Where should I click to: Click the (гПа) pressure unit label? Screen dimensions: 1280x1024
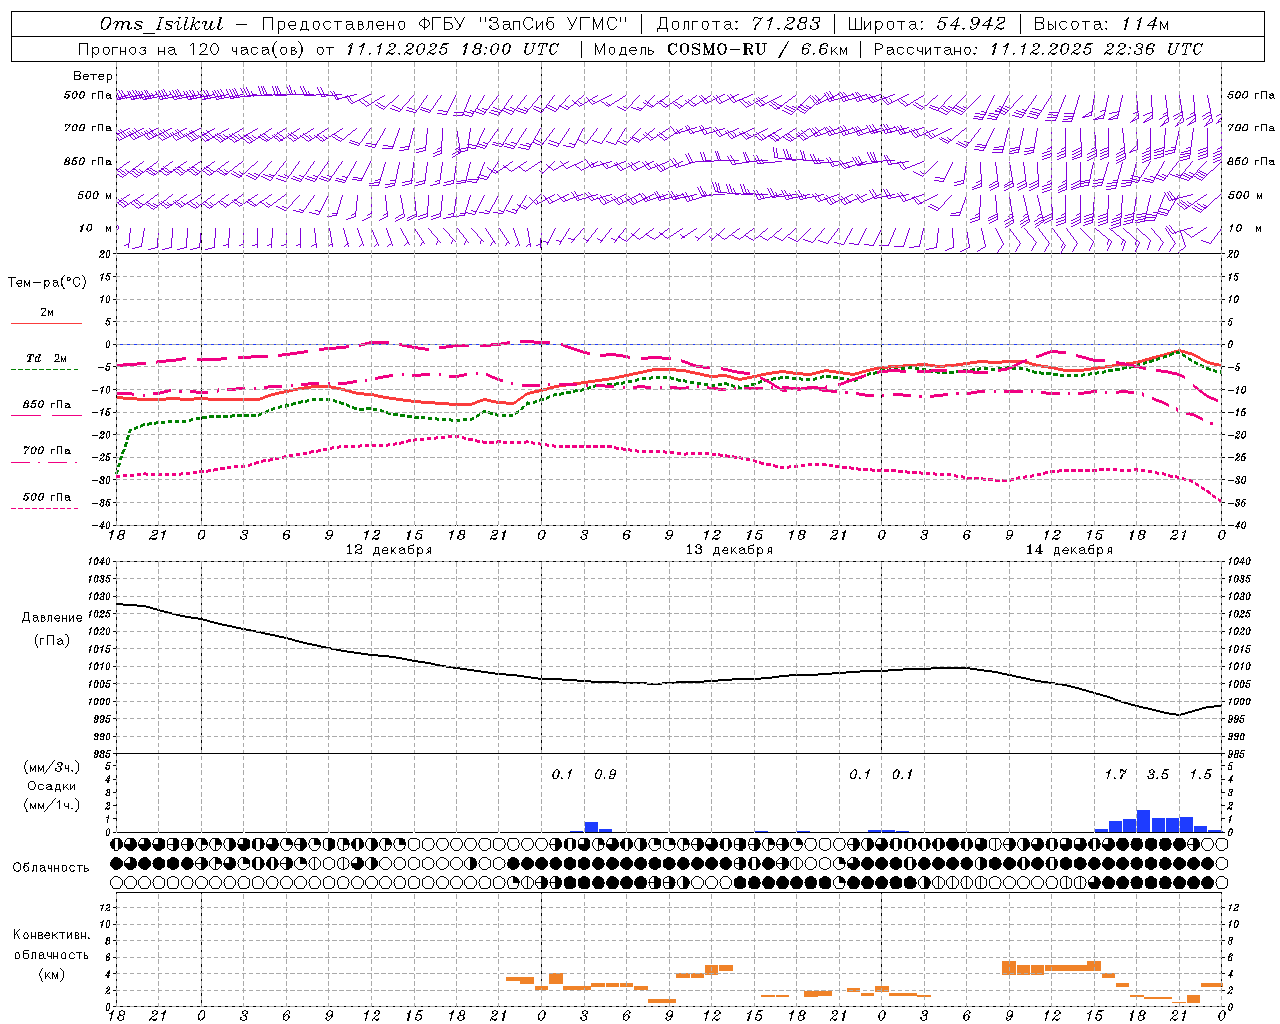52,641
